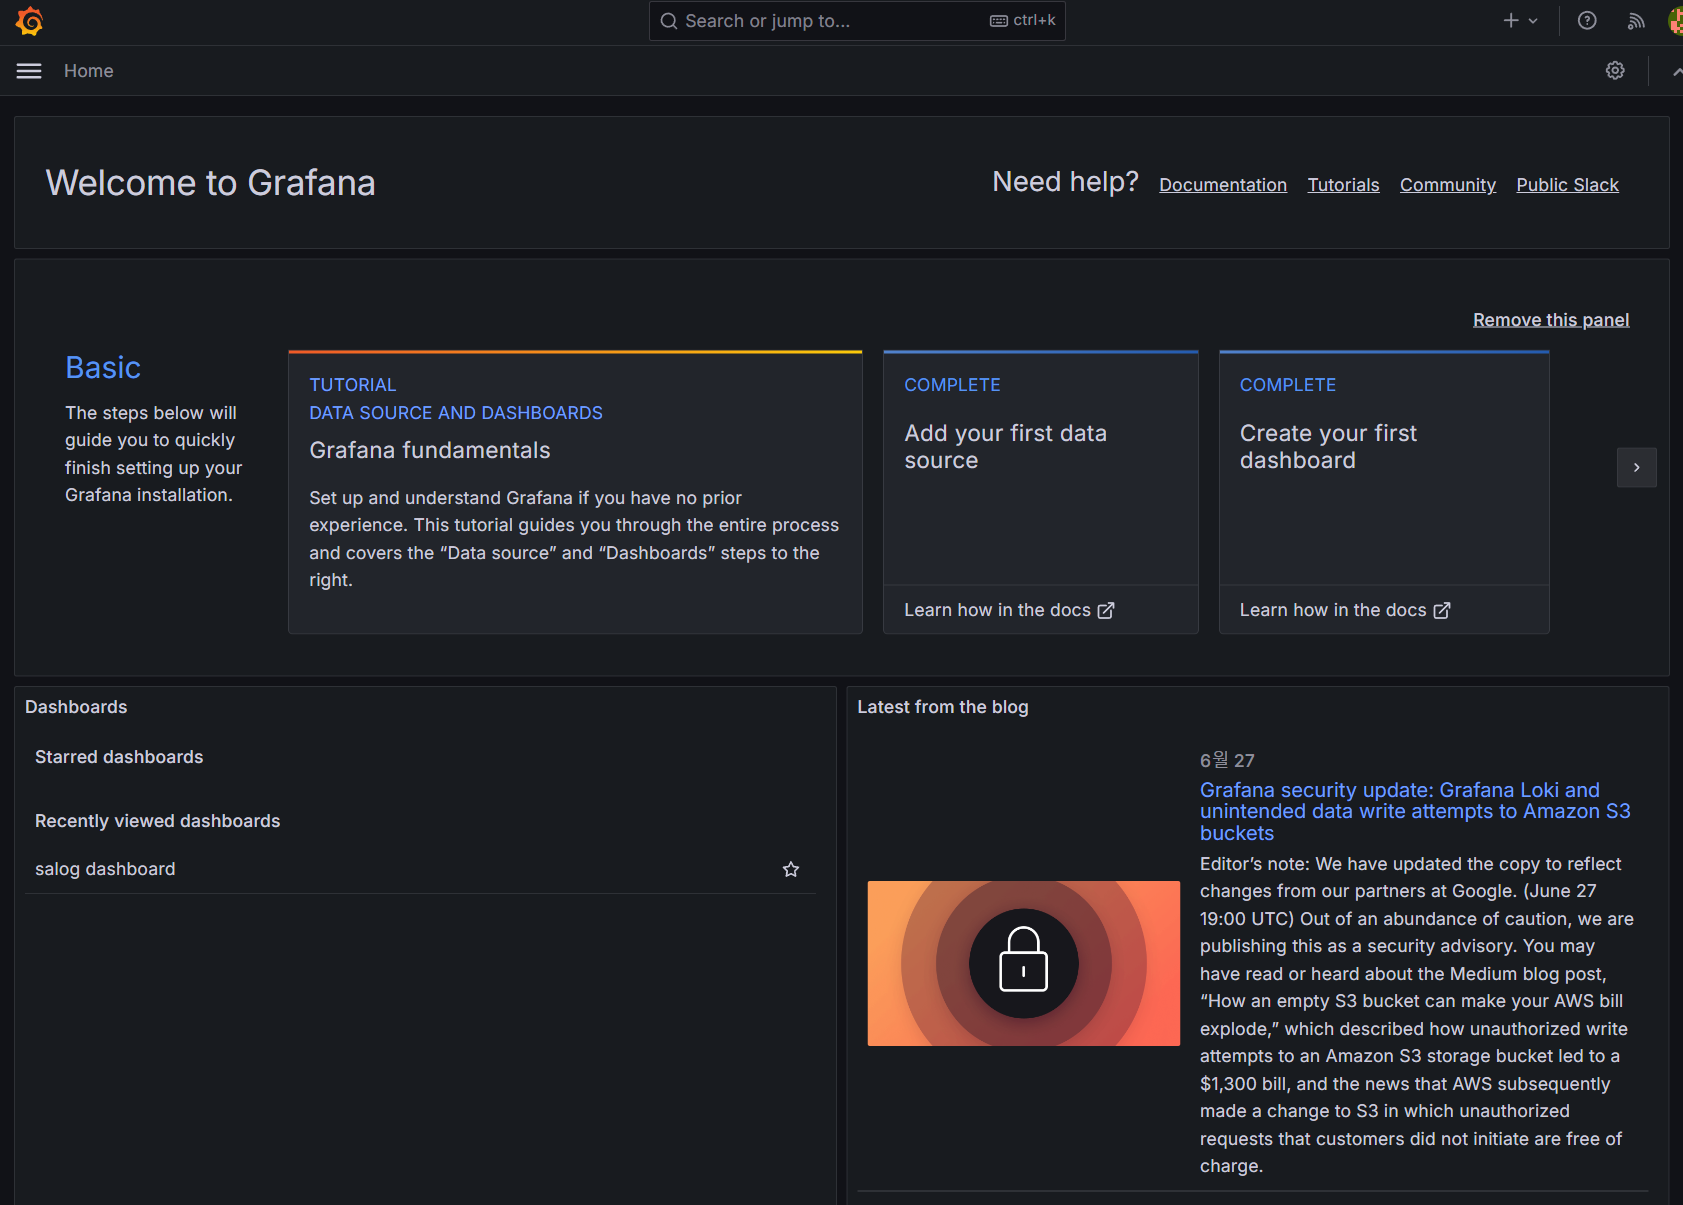Click Latest from the blog panel title
This screenshot has width=1683, height=1205.
[942, 707]
